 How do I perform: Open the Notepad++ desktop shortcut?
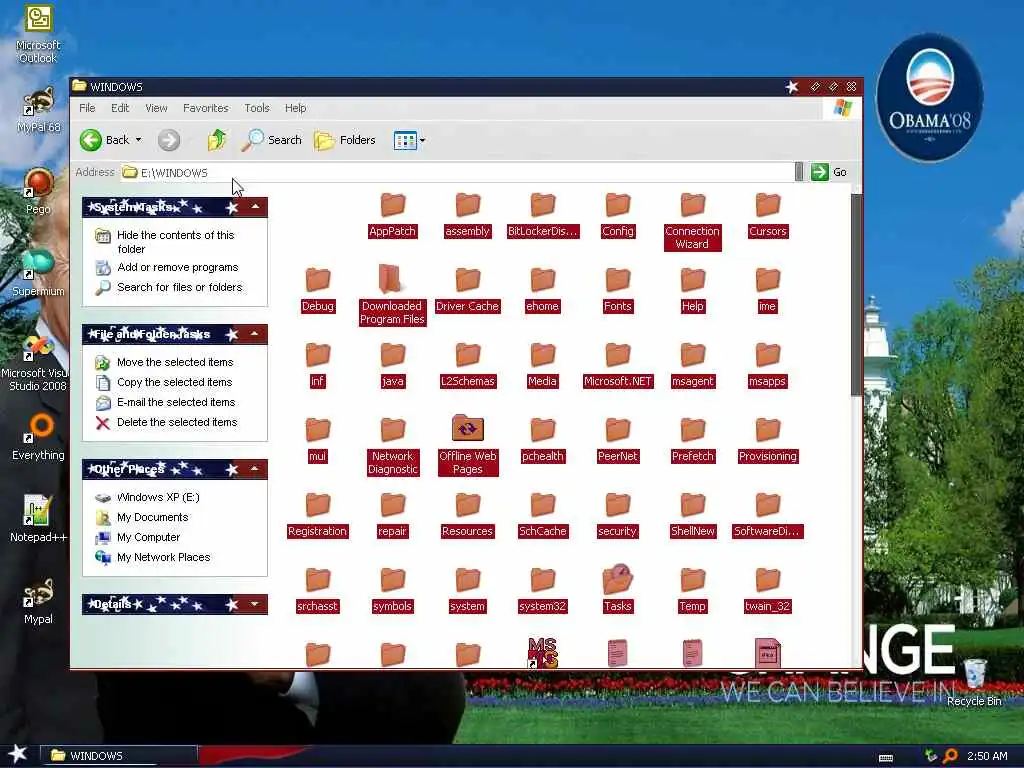38,519
